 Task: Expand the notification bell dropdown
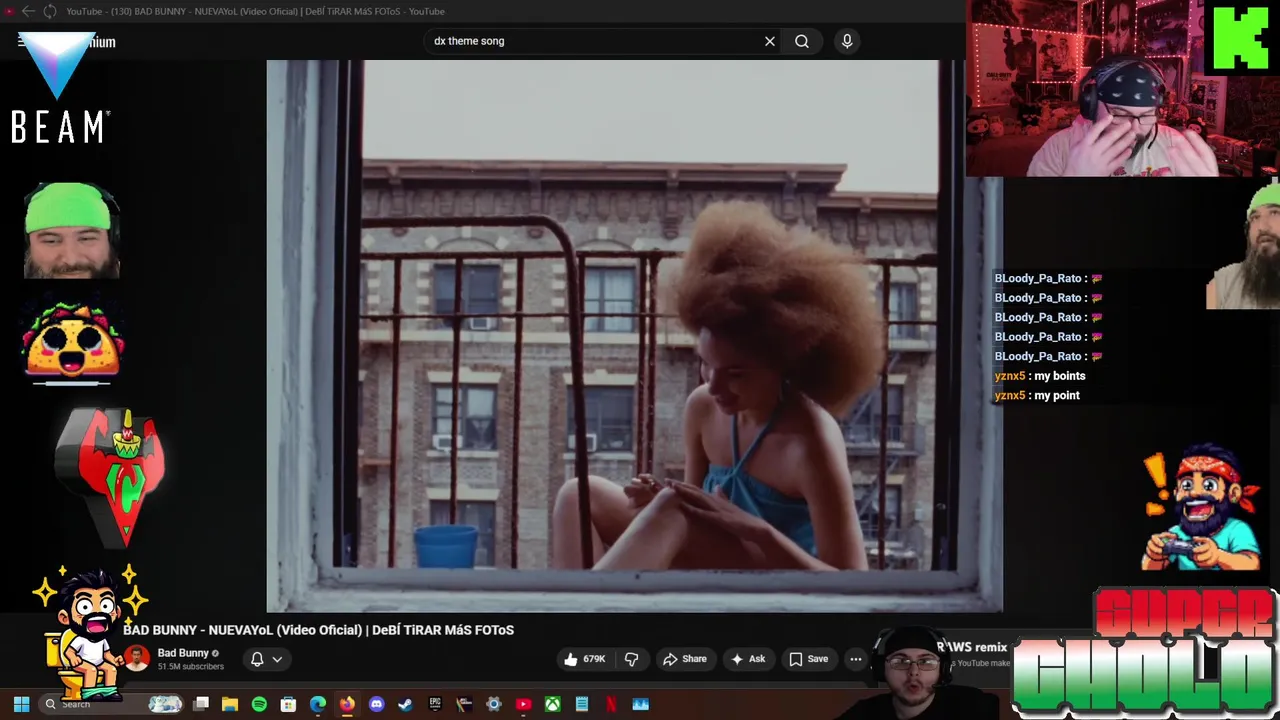pyautogui.click(x=266, y=659)
